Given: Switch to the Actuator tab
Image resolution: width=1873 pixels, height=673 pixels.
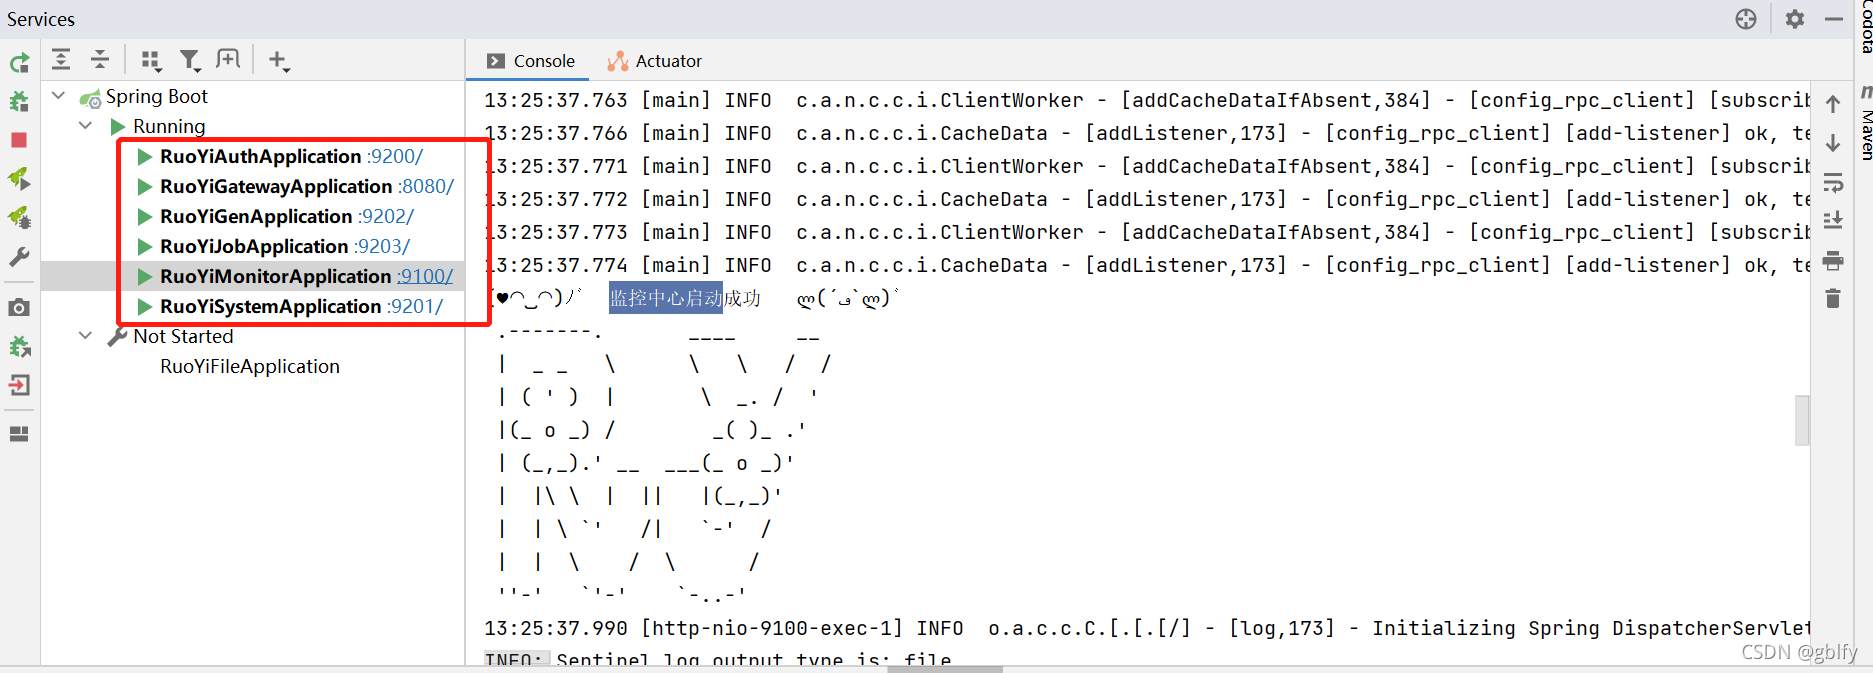Looking at the screenshot, I should 655,61.
